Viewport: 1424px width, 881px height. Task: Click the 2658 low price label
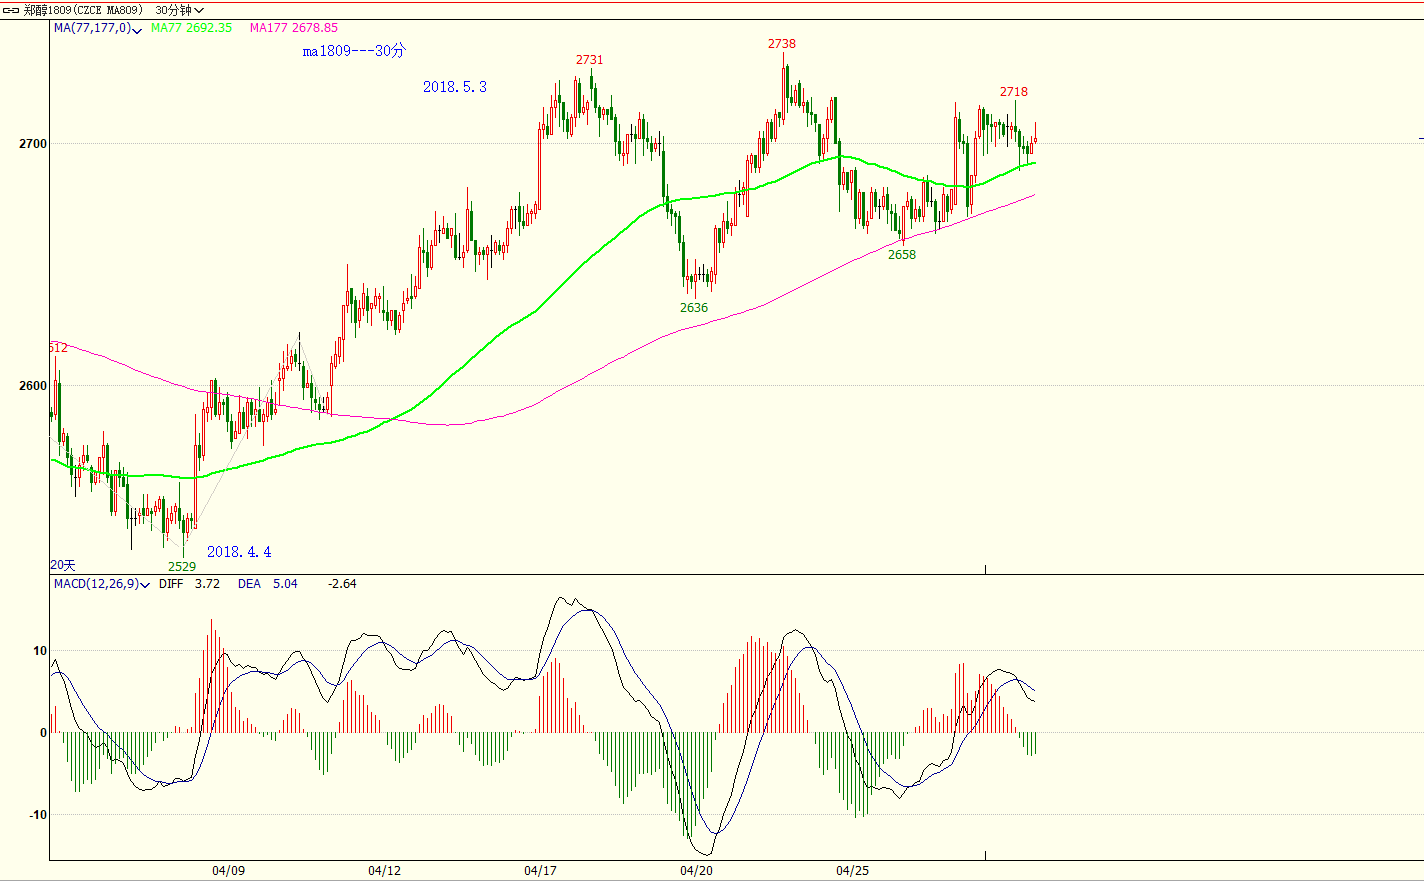901,255
